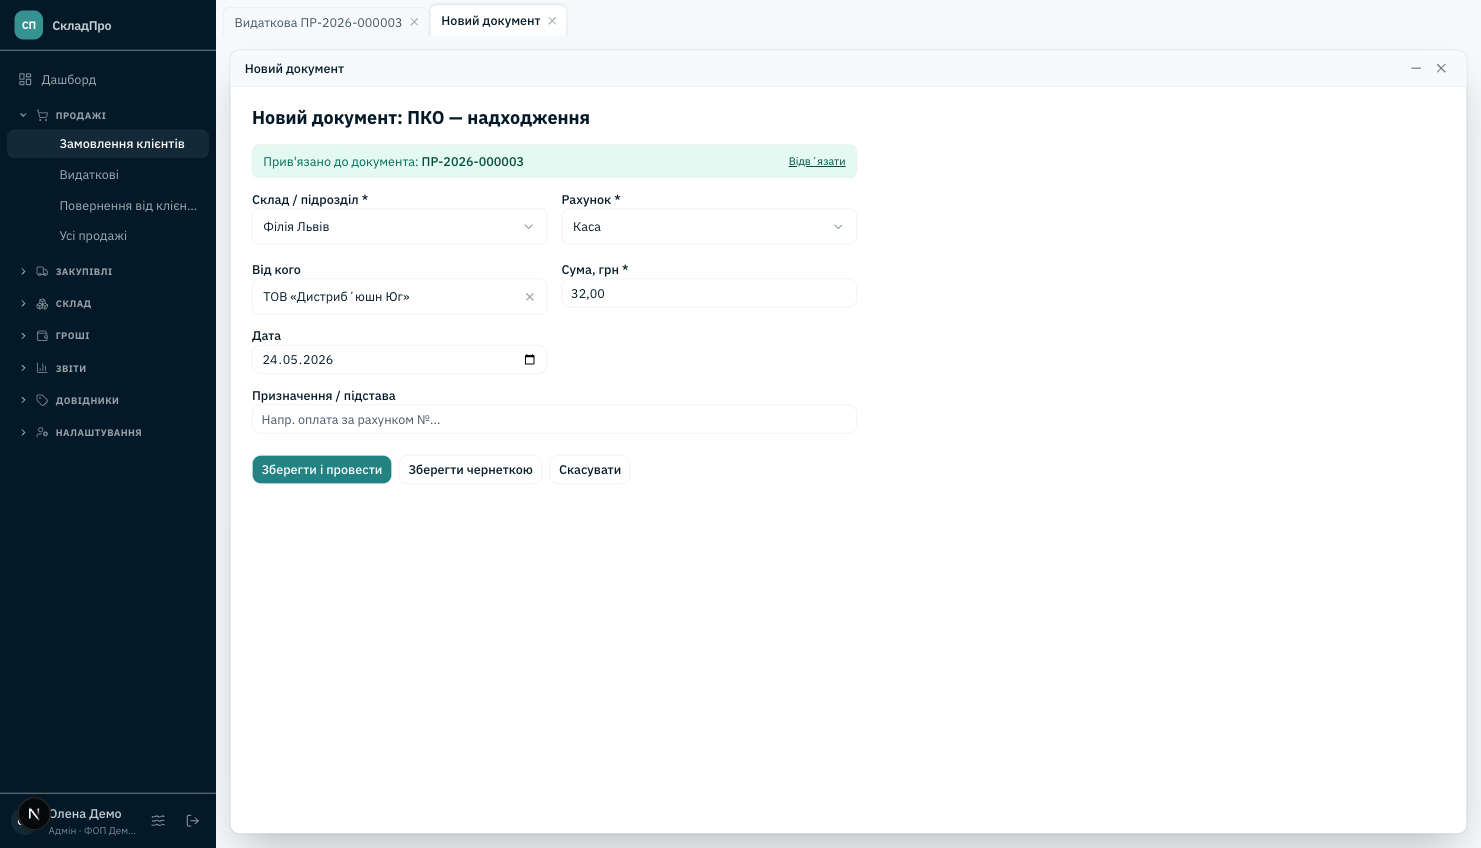Screen dimensions: 1481x848
Task: Click into the Сума, грн field
Action: point(709,294)
